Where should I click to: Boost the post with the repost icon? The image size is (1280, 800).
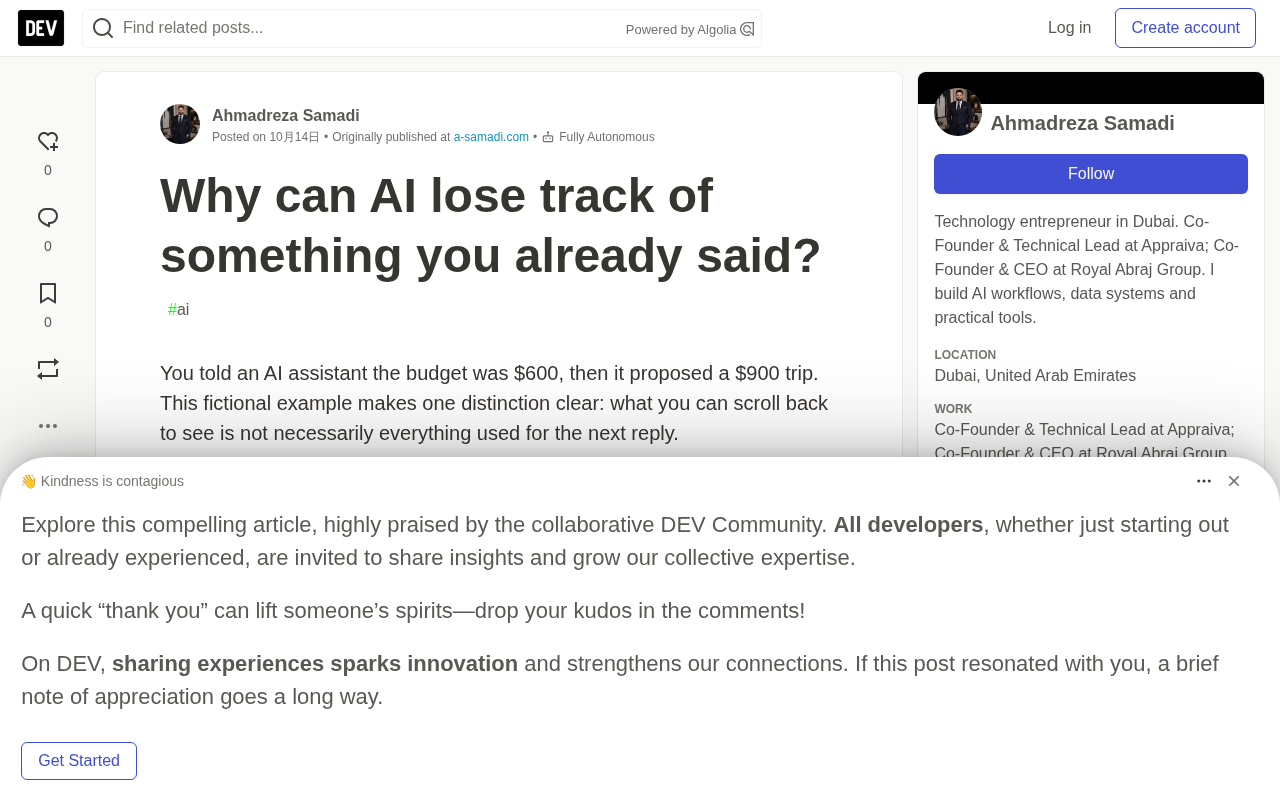48,369
